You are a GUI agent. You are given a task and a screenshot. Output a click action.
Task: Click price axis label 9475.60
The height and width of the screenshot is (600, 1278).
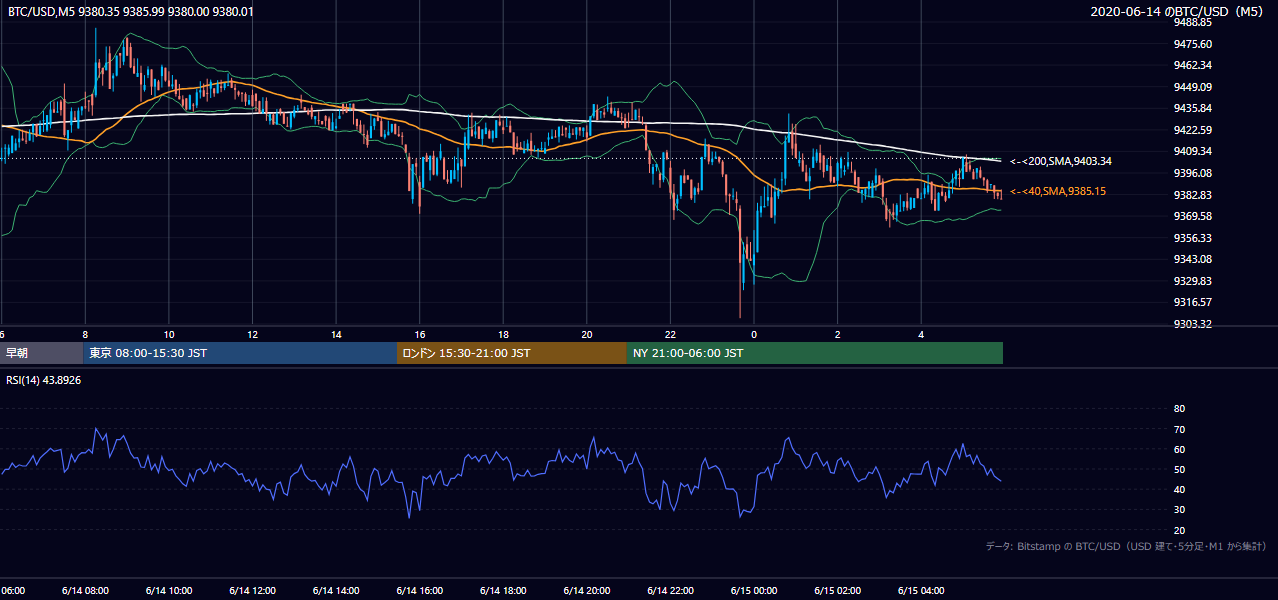tap(1193, 44)
